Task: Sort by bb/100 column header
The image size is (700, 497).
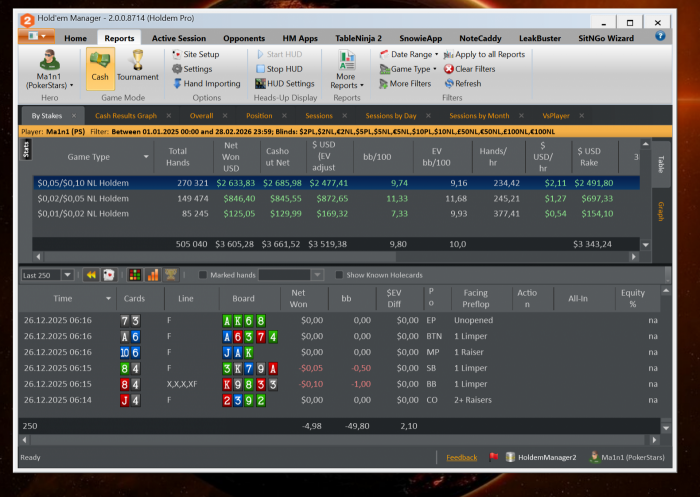Action: click(377, 157)
